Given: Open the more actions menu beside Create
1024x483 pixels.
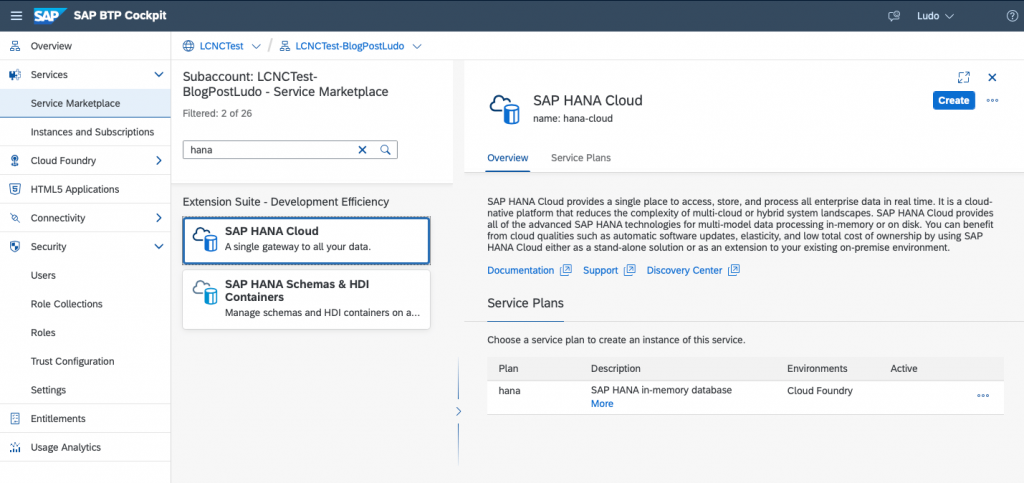Looking at the screenshot, I should [993, 101].
